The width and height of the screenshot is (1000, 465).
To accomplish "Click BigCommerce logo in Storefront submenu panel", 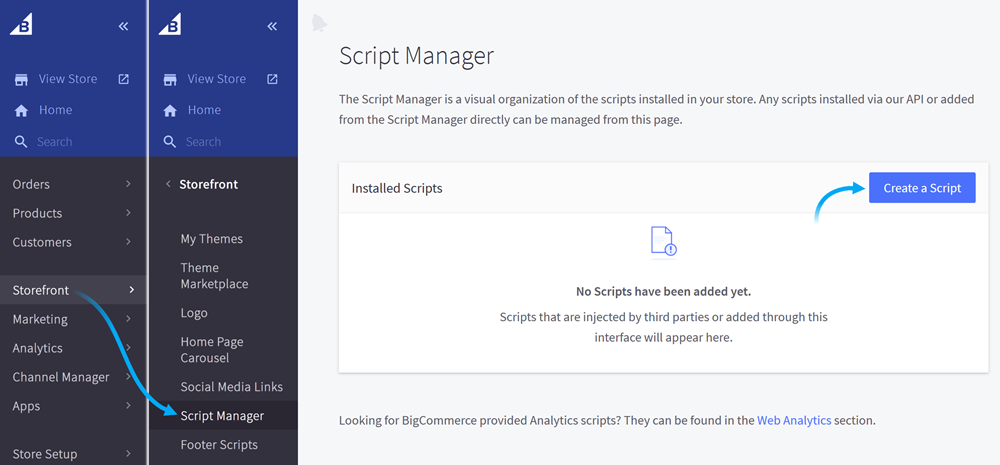I will [170, 25].
